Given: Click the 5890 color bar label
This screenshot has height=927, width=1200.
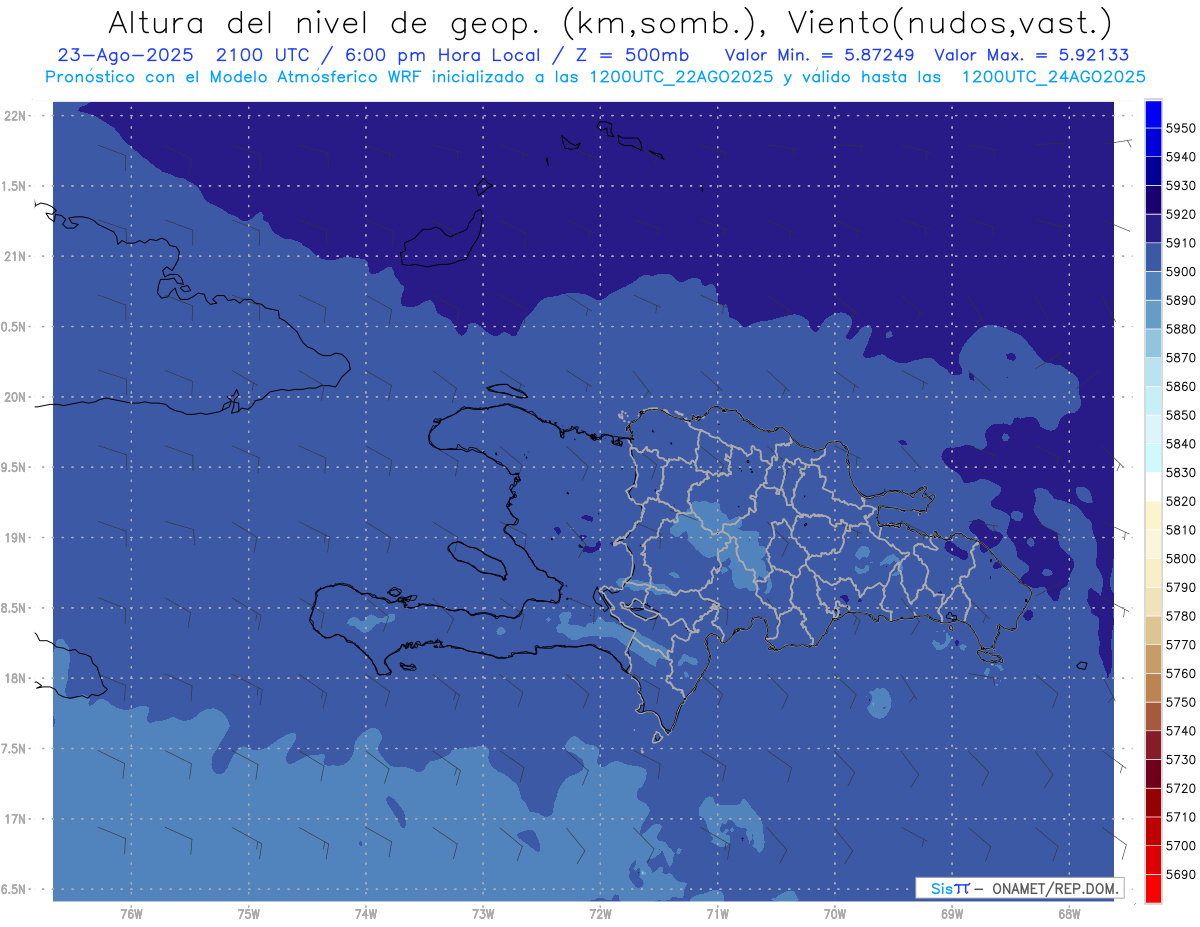Looking at the screenshot, I should pos(1180,300).
